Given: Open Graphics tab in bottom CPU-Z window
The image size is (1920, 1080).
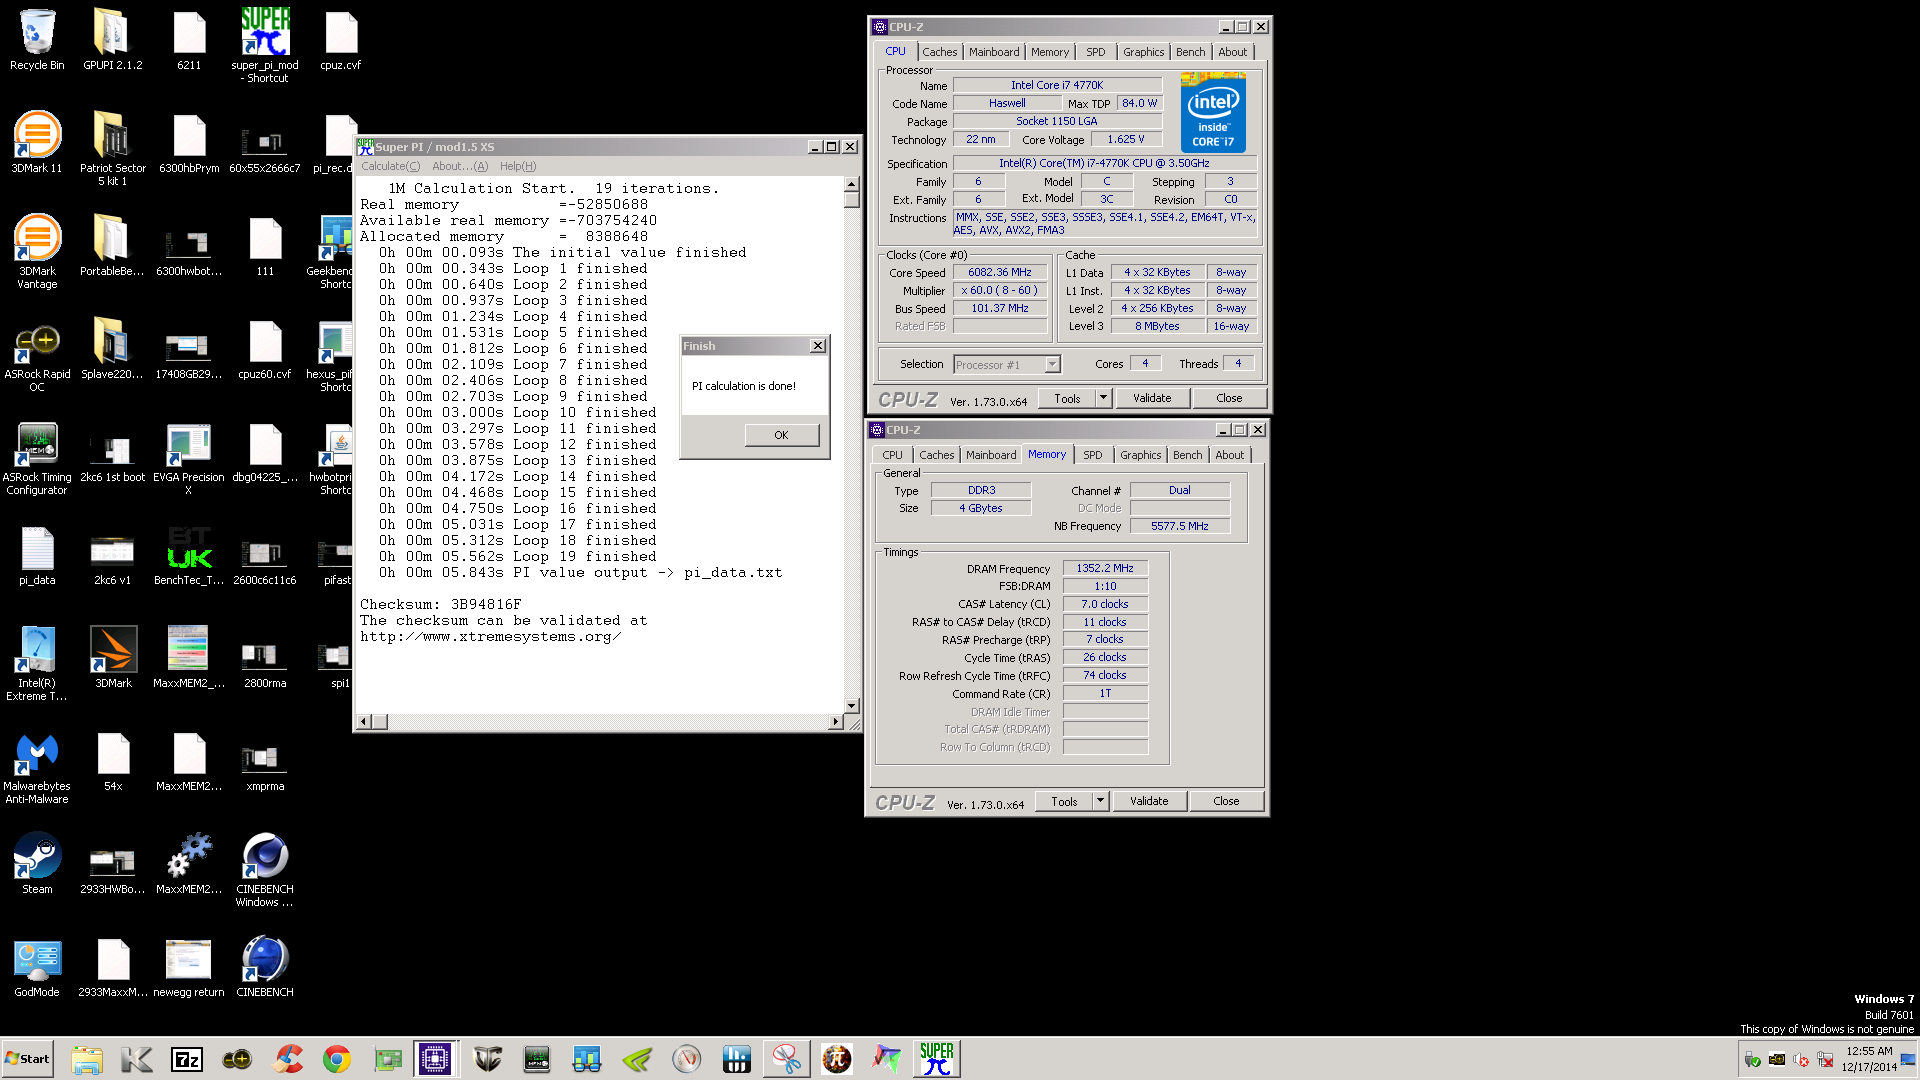Looking at the screenshot, I should coord(1140,455).
